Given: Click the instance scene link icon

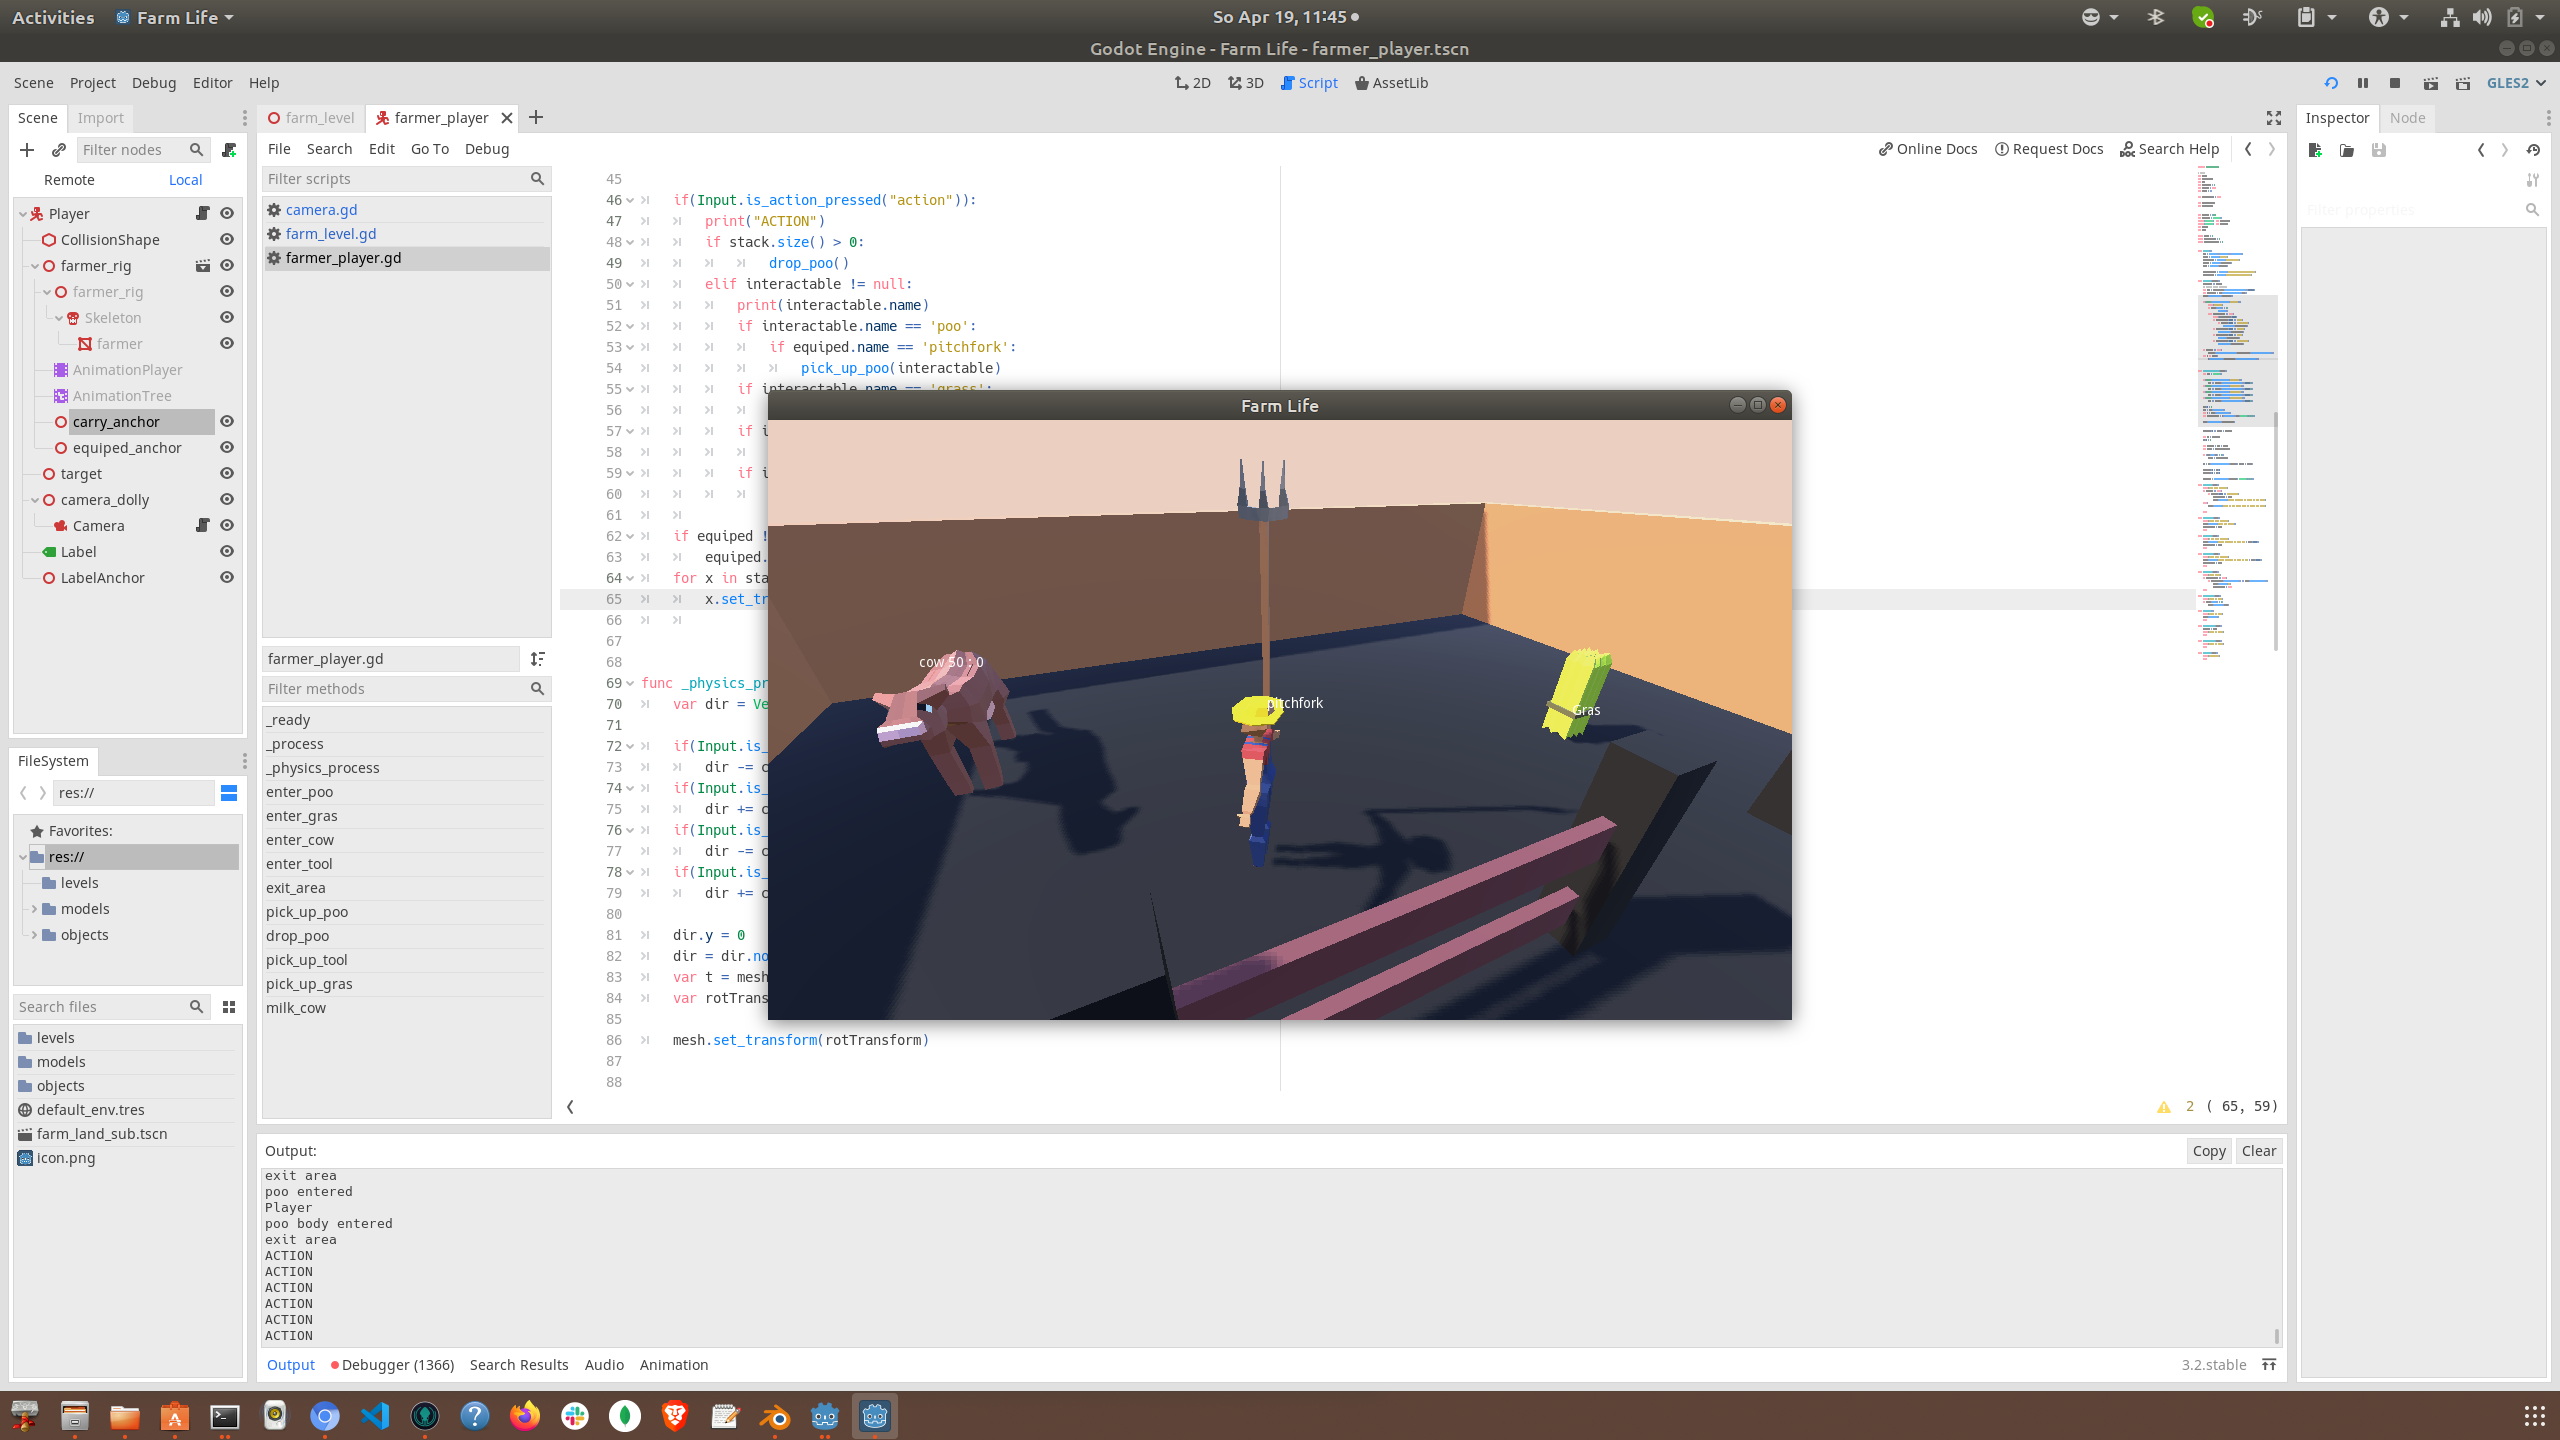Looking at the screenshot, I should 59,150.
